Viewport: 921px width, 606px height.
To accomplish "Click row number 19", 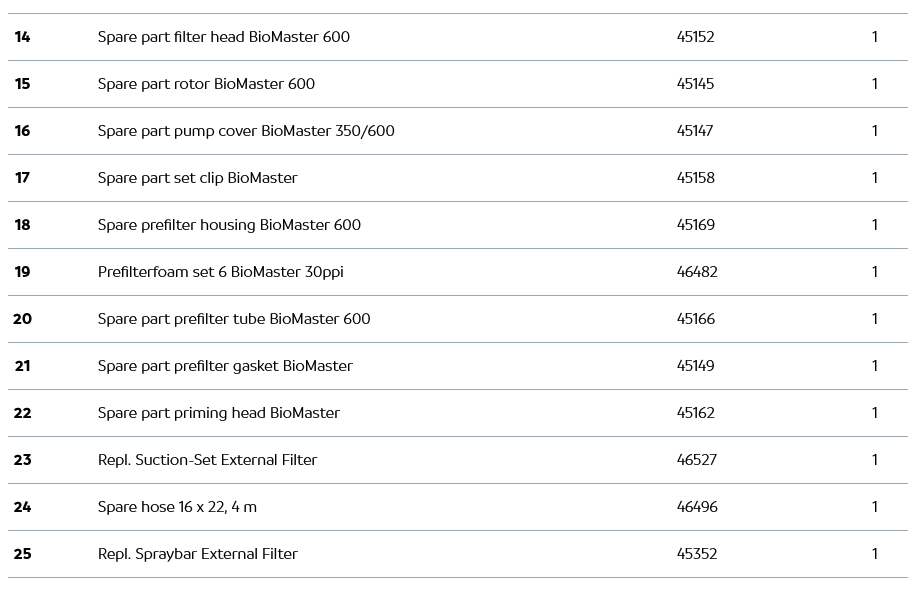I will click(22, 272).
